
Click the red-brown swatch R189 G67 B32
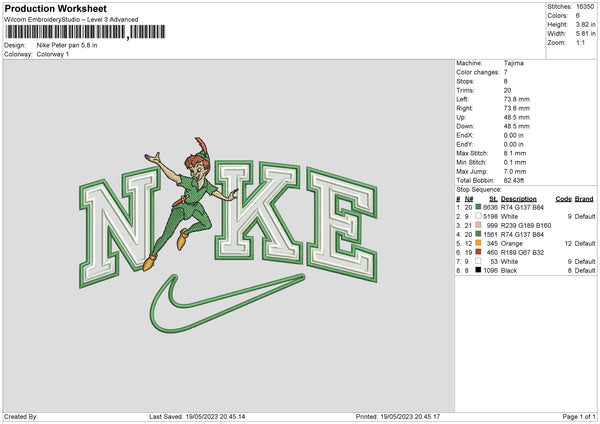478,252
